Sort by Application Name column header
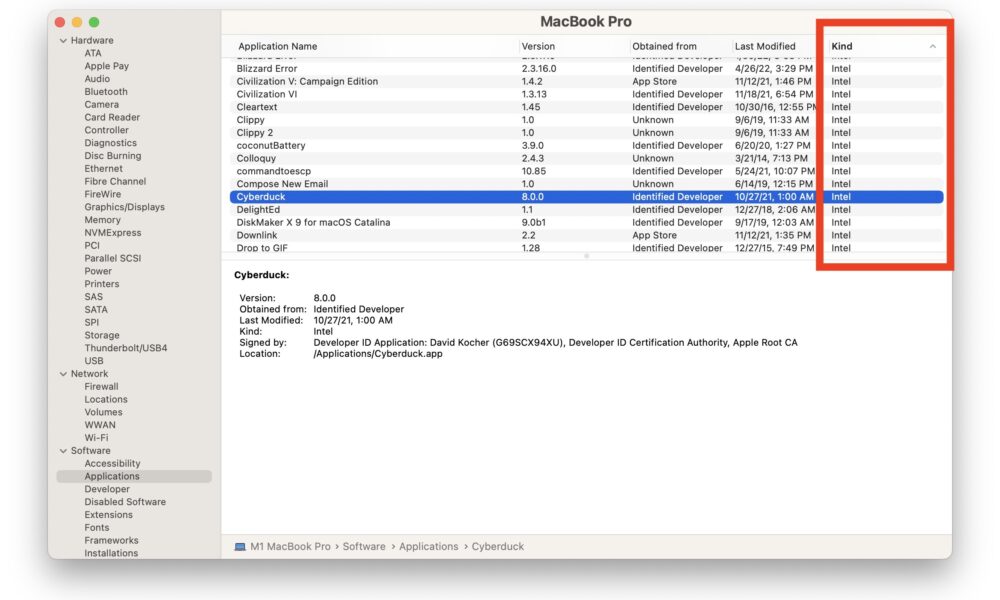This screenshot has height=600, width=1000. click(x=277, y=47)
